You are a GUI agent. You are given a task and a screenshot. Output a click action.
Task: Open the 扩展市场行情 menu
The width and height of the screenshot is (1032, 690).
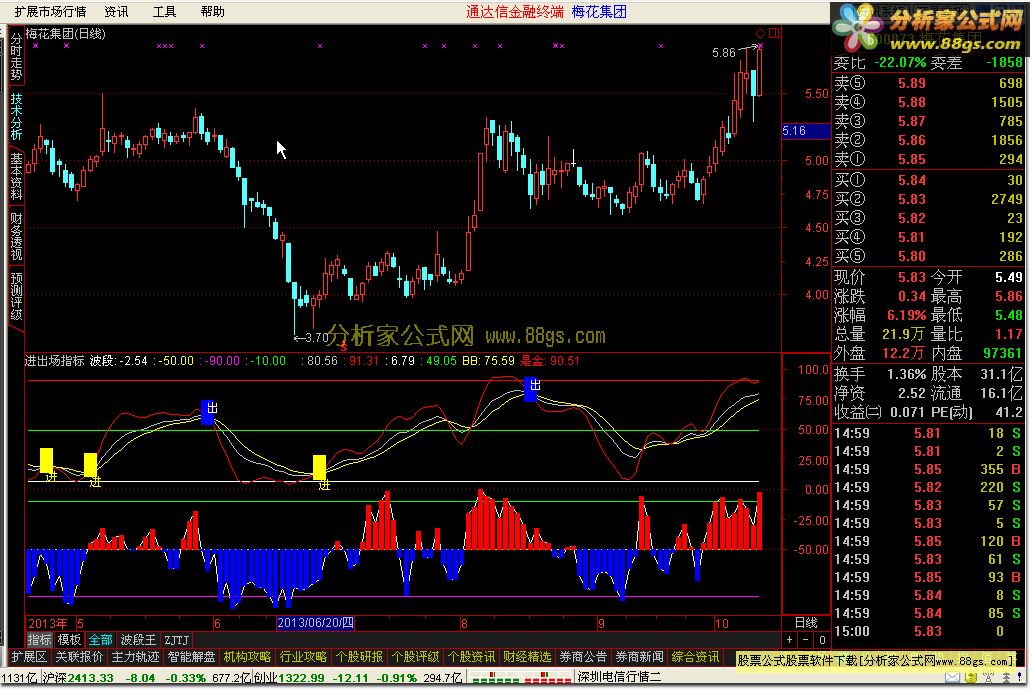pos(49,12)
